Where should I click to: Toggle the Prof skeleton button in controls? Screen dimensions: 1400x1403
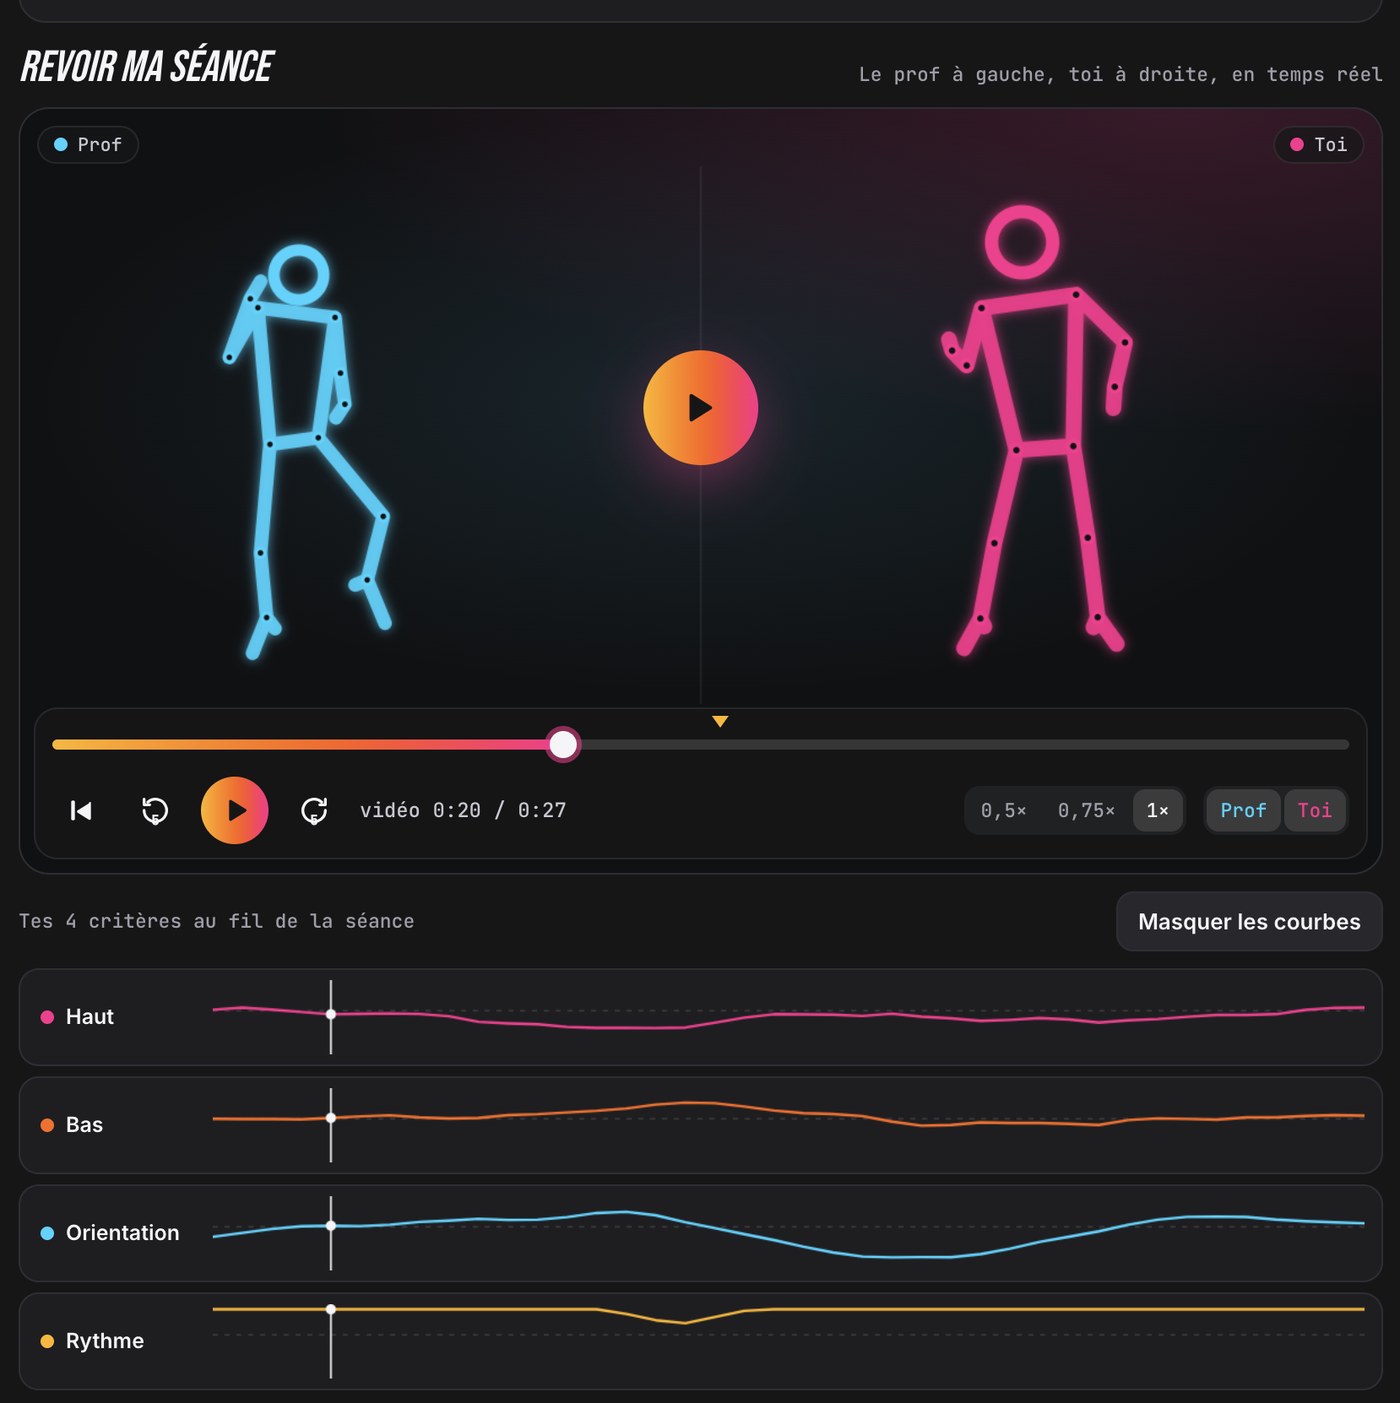1243,810
